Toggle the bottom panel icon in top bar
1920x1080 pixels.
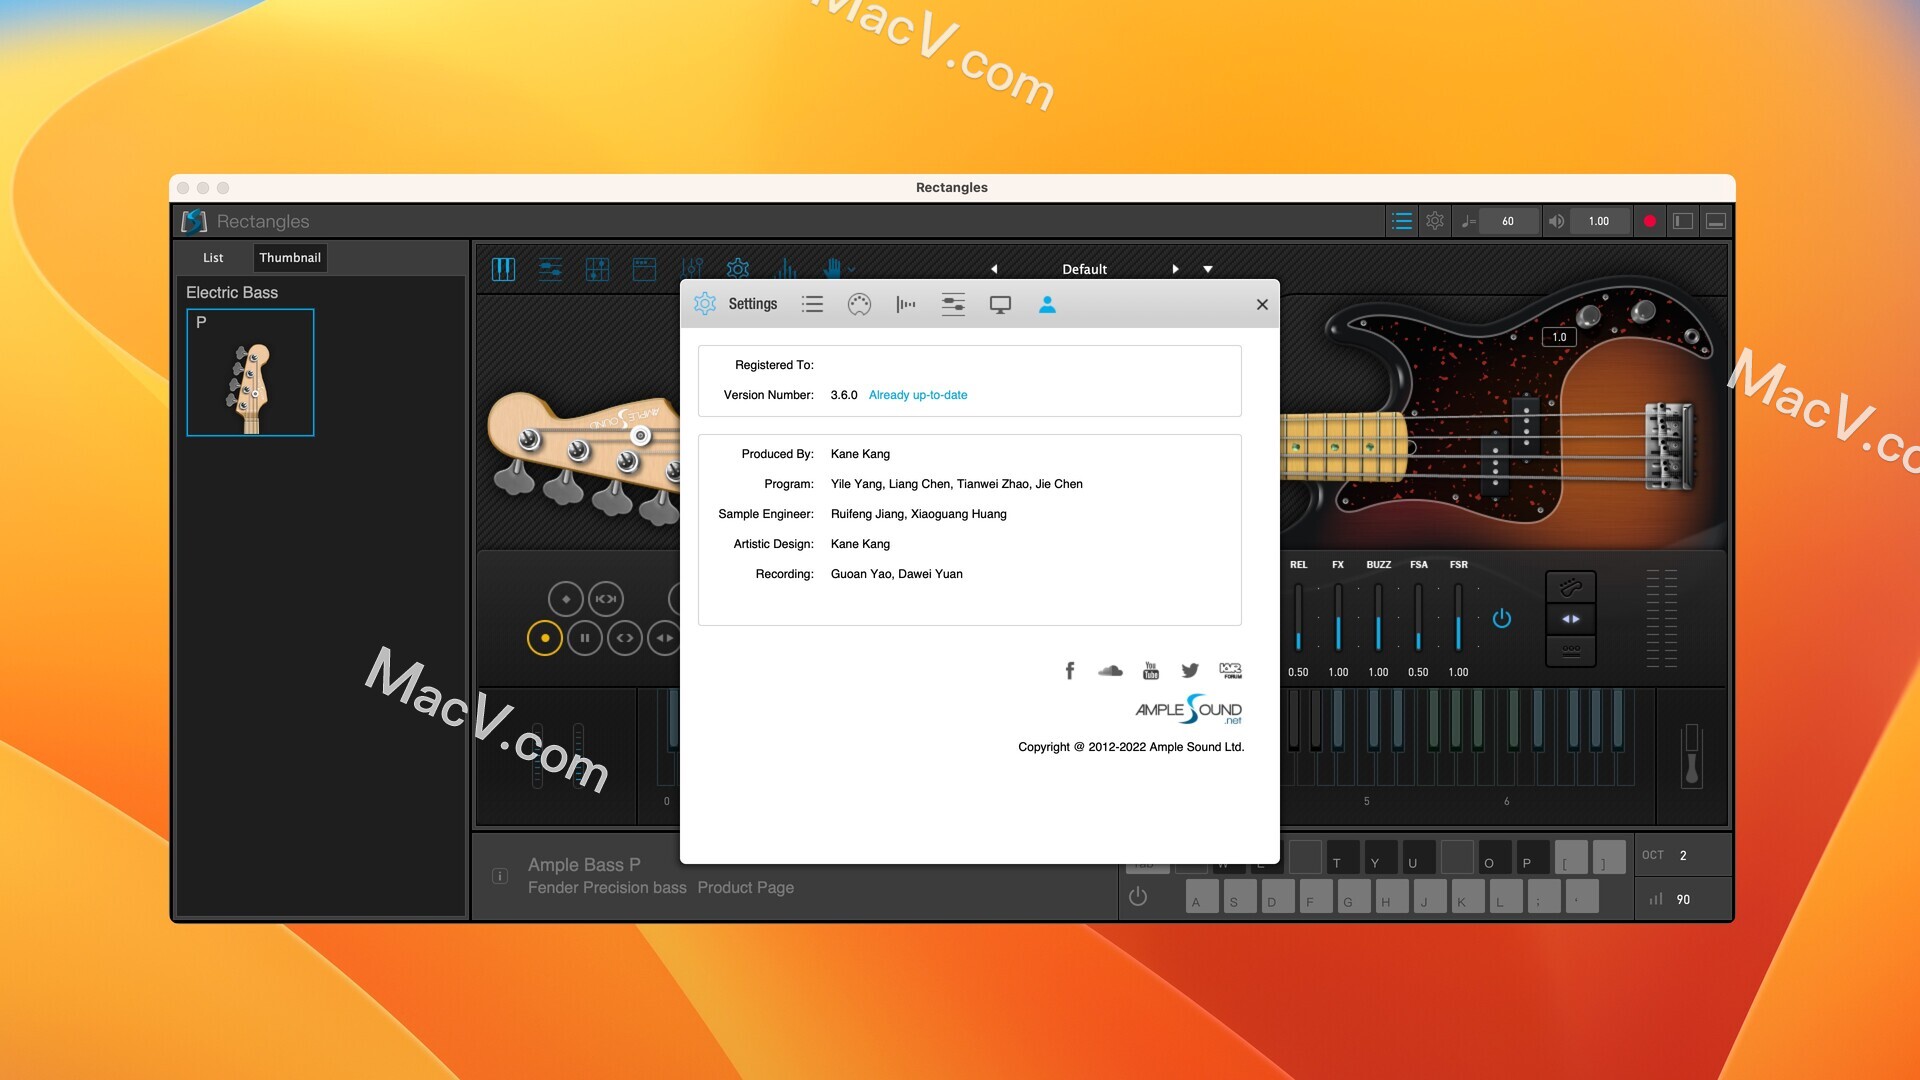coord(1716,221)
